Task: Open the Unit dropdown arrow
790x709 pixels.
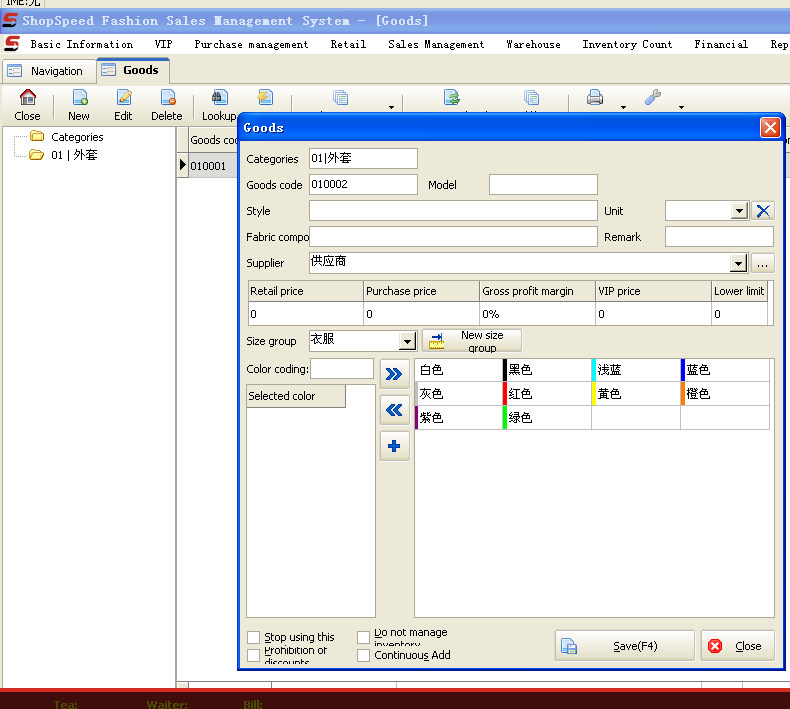Action: (739, 211)
